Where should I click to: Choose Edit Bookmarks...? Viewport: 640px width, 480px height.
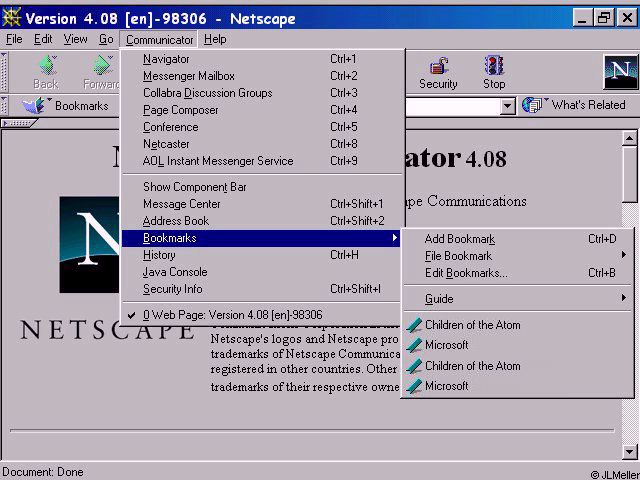518,273
